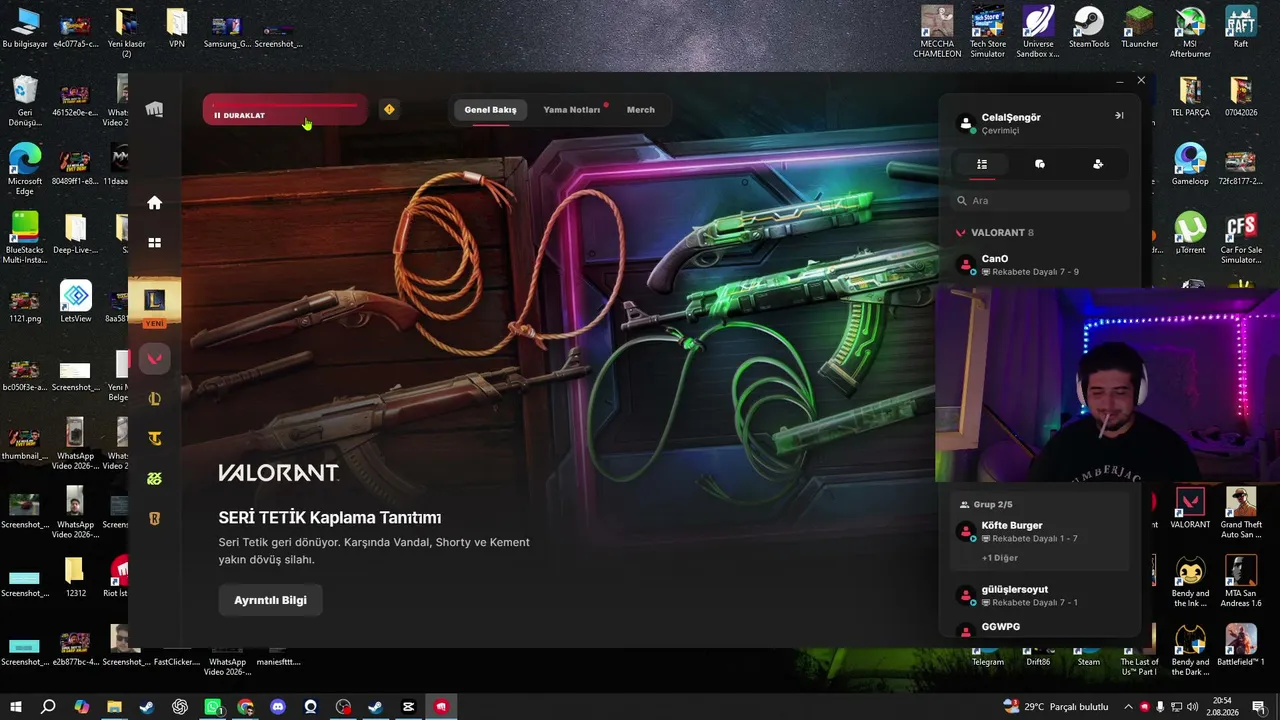Image resolution: width=1280 pixels, height=720 pixels.
Task: Open Discord from the taskbar
Action: pos(278,707)
